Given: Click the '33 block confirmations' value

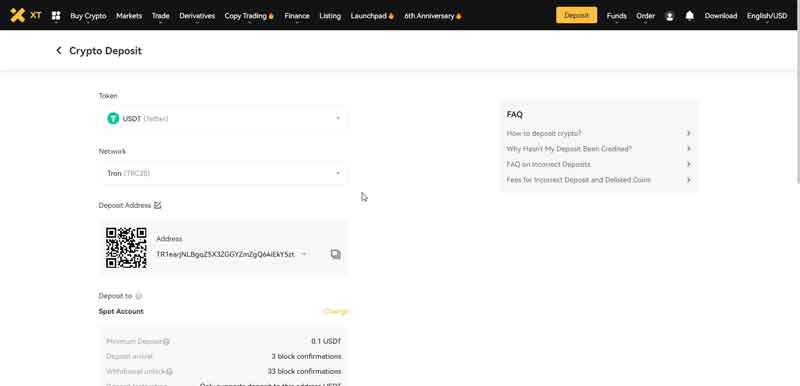Looking at the screenshot, I should click(305, 371).
